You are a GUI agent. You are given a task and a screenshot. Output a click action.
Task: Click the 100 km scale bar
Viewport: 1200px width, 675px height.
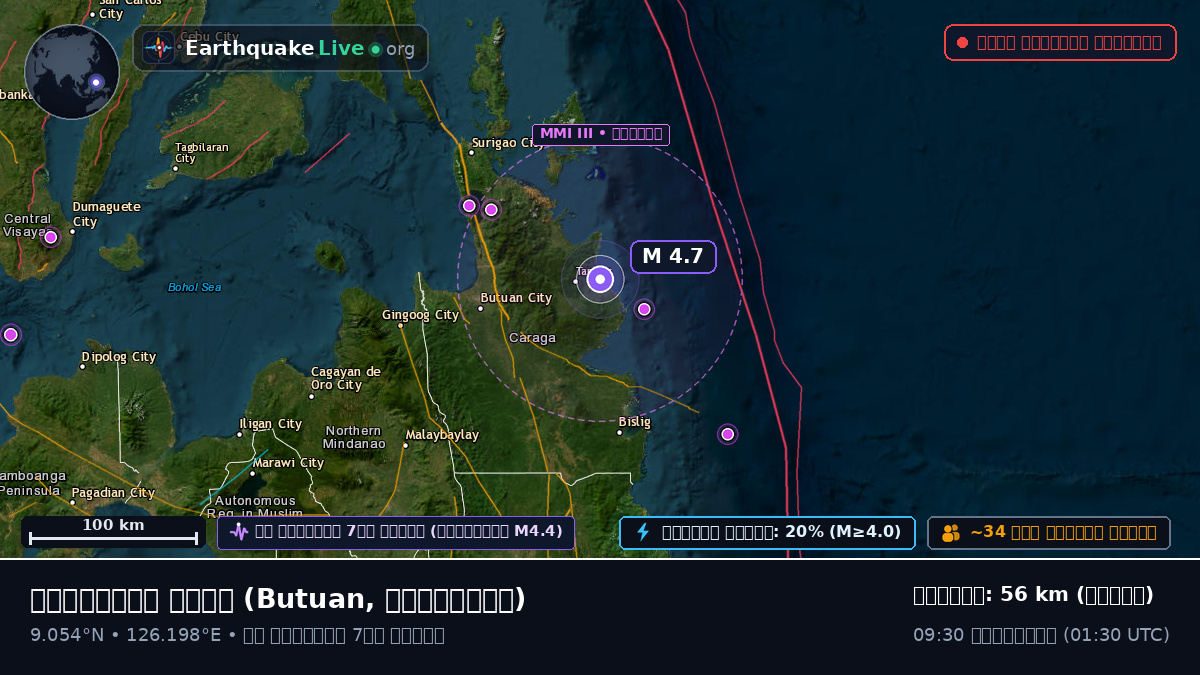click(113, 532)
